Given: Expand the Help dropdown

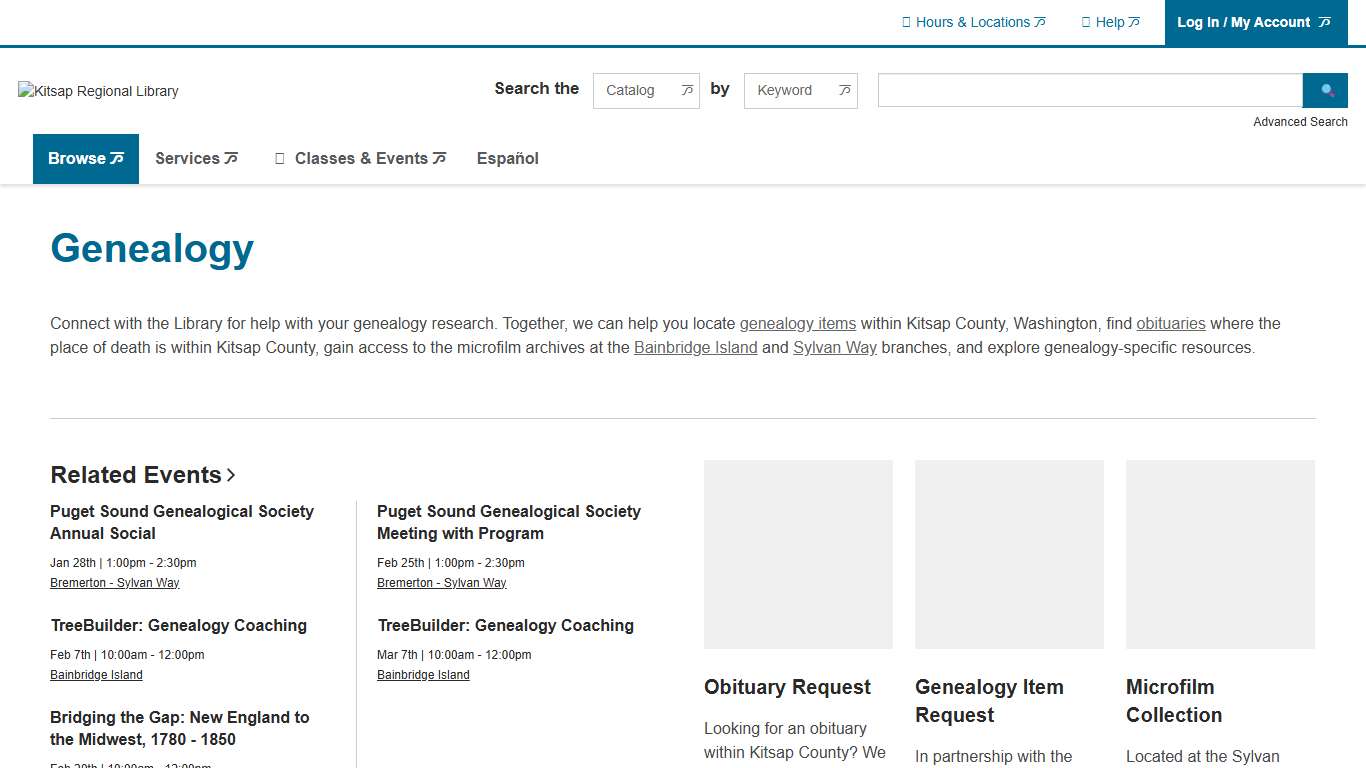Looking at the screenshot, I should pos(1110,22).
